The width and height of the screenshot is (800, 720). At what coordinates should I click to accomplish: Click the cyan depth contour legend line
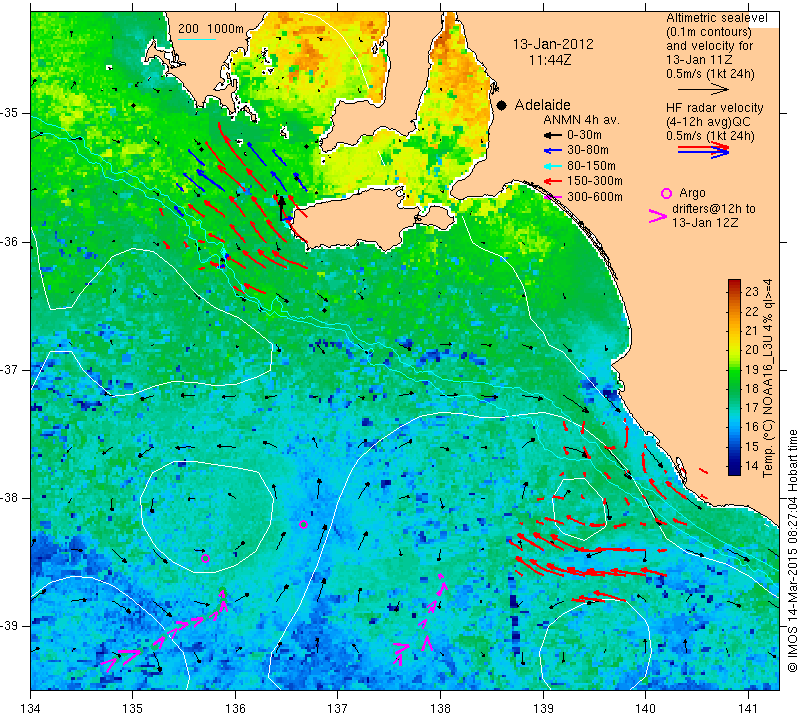196,39
